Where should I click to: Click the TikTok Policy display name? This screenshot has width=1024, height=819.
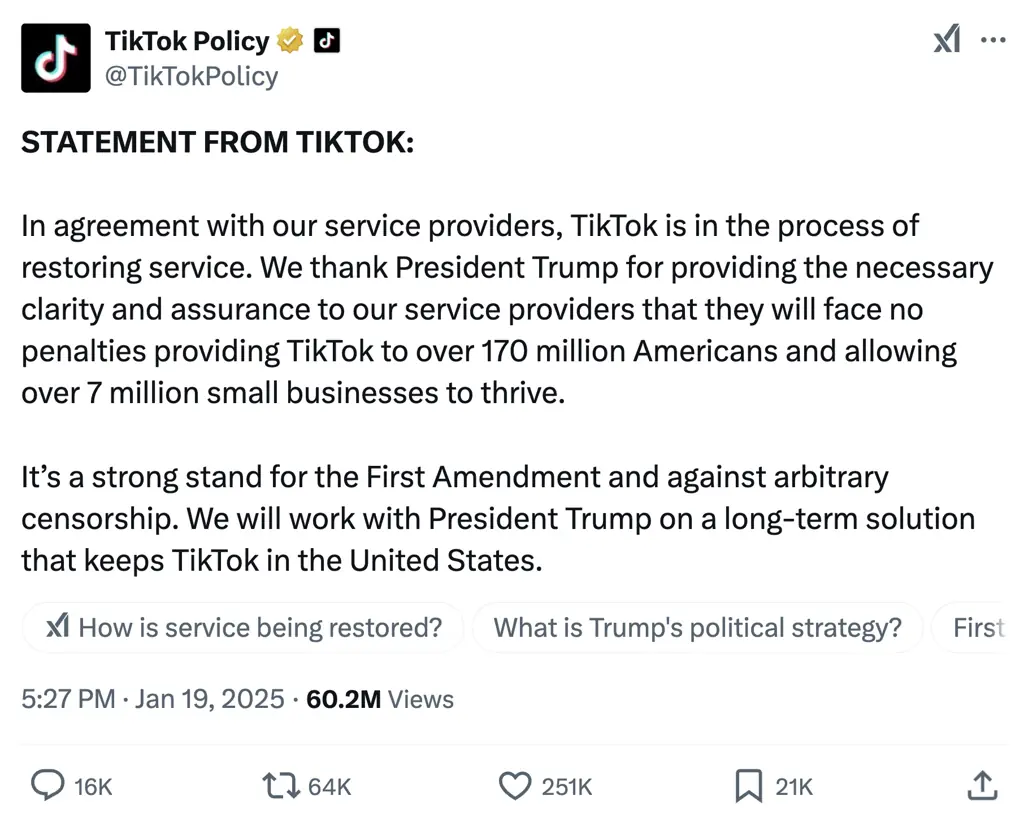186,40
